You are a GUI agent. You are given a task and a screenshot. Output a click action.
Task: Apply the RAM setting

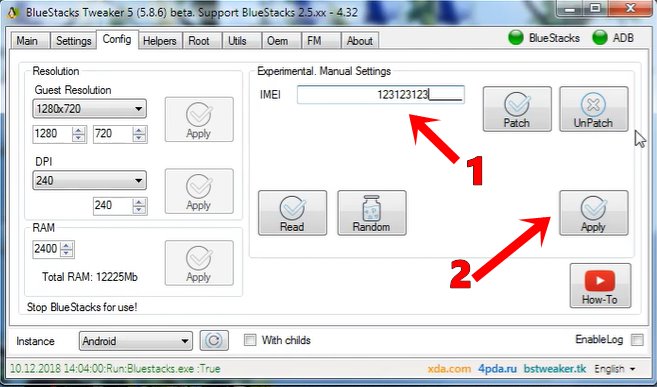pos(199,263)
